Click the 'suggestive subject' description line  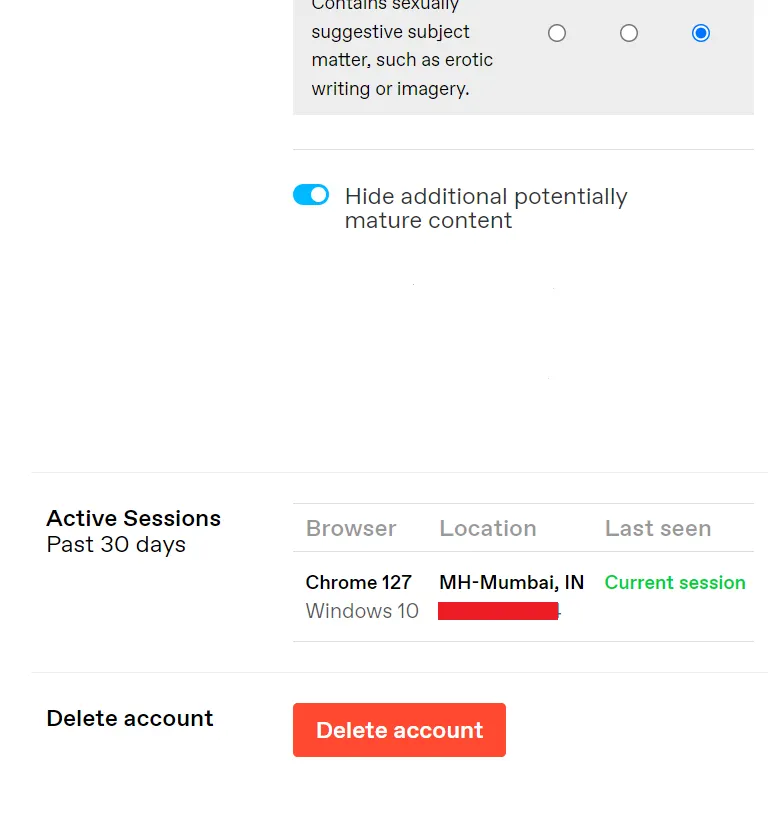coord(391,32)
